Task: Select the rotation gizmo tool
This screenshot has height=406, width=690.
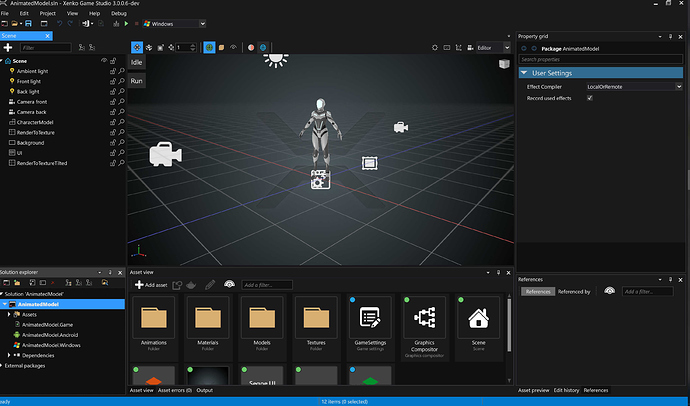Action: click(x=149, y=48)
